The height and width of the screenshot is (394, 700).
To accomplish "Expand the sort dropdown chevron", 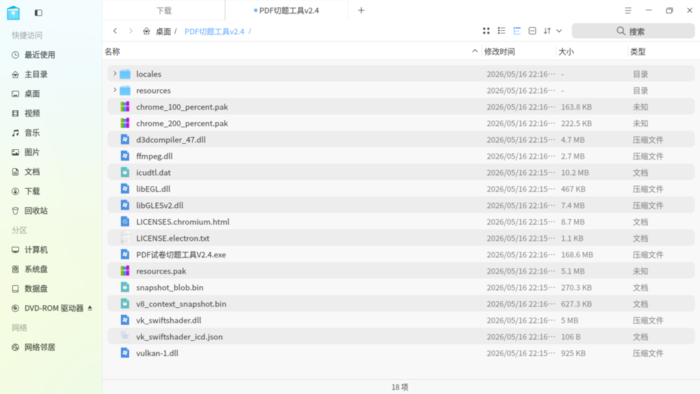I will coord(559,31).
